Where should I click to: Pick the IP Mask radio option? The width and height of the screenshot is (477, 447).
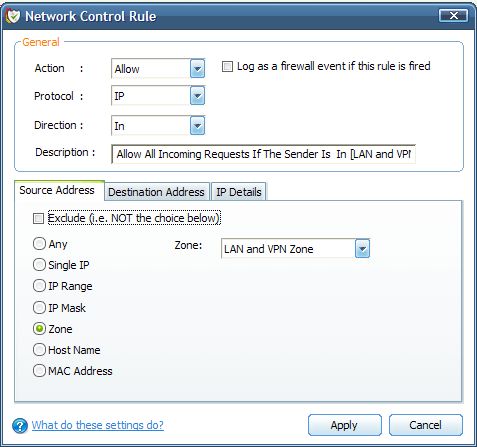39,307
